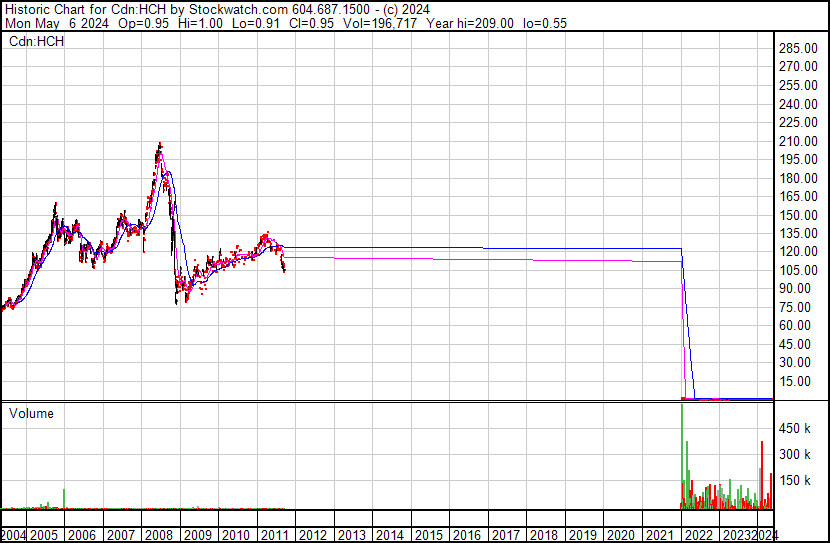Click the 2011 year label on the time axis

pos(273,535)
